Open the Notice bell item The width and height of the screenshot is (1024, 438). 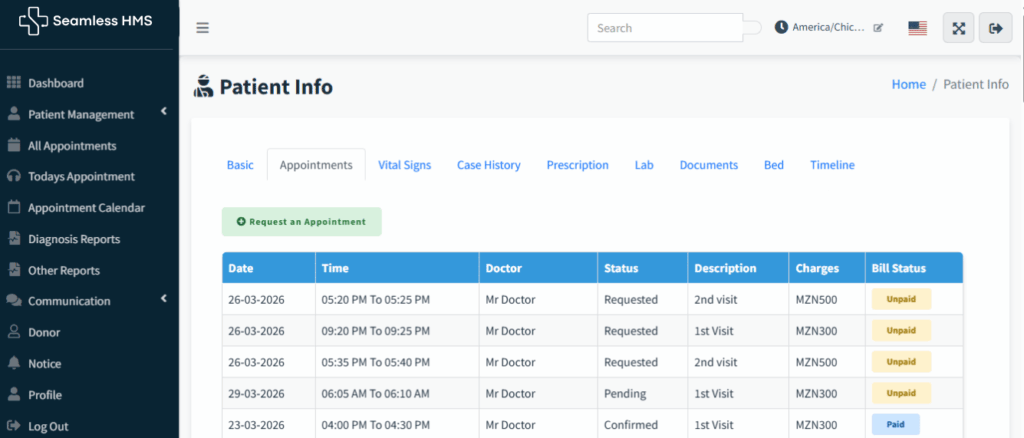(44, 364)
